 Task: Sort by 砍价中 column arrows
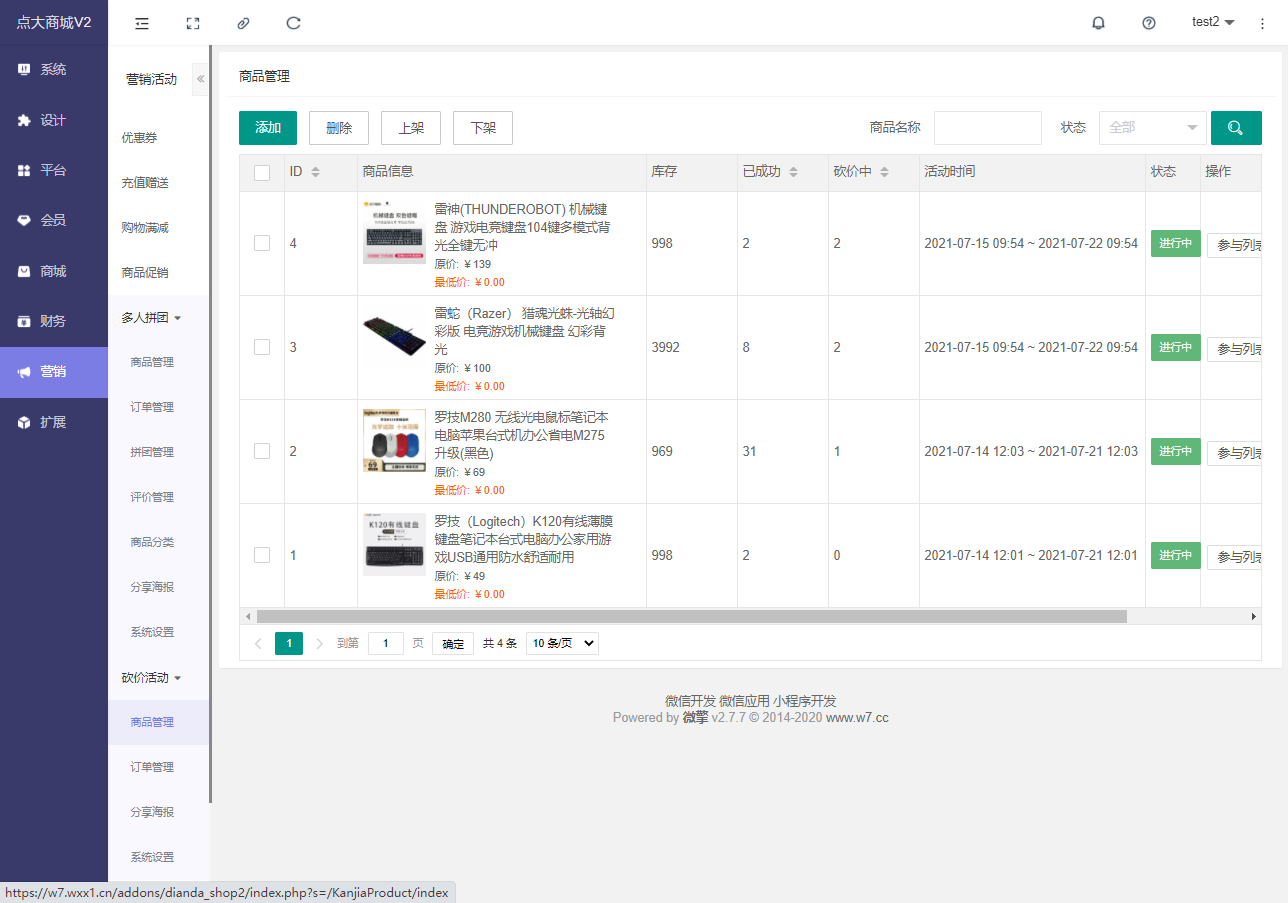(884, 172)
